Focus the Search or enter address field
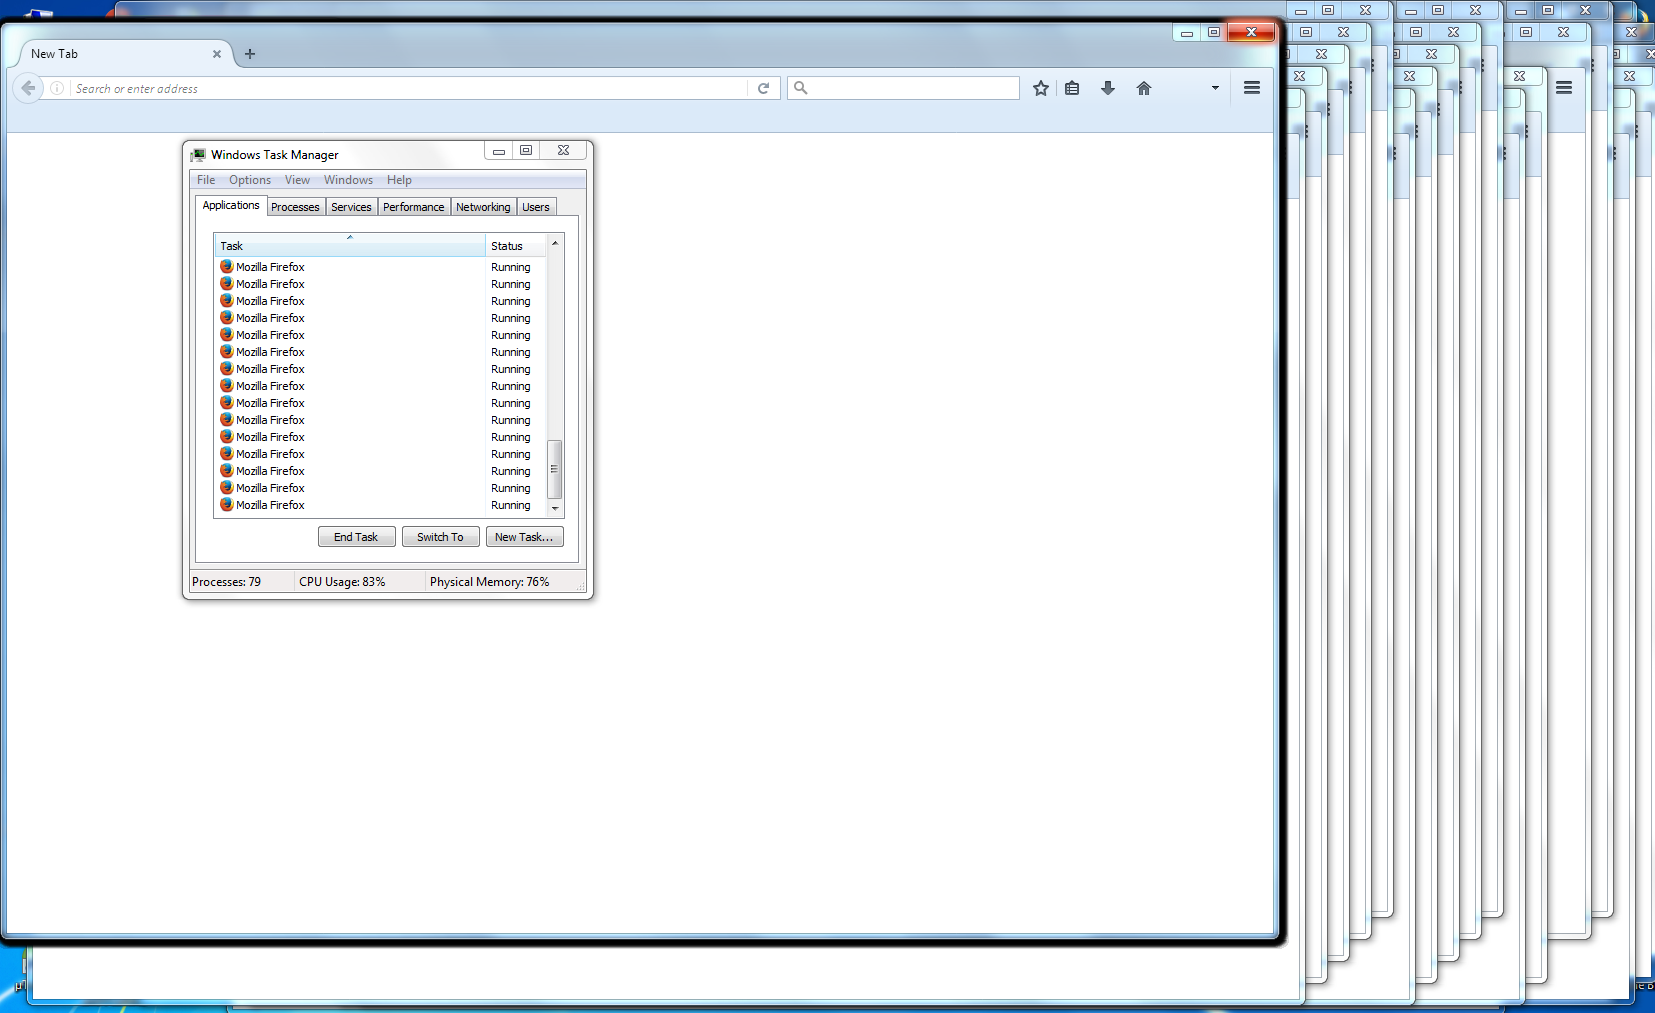The height and width of the screenshot is (1013, 1655). point(408,88)
